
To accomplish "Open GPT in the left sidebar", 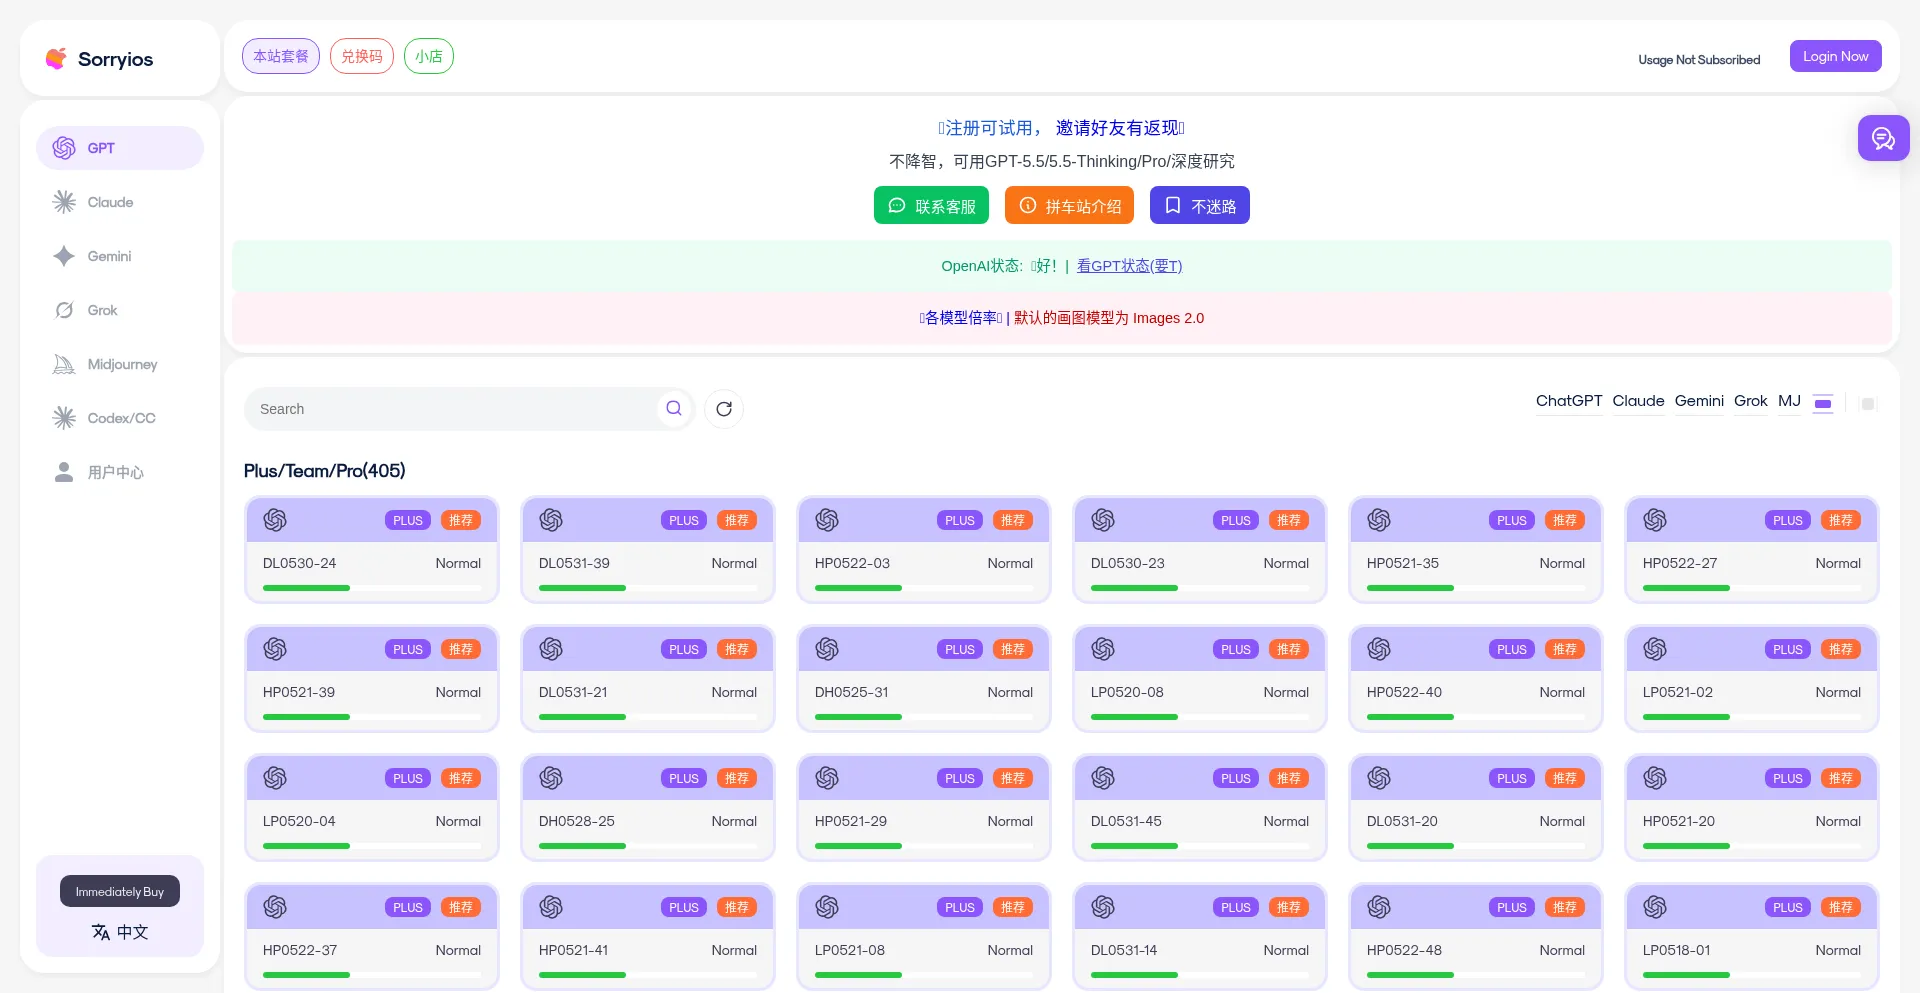I will pyautogui.click(x=120, y=148).
